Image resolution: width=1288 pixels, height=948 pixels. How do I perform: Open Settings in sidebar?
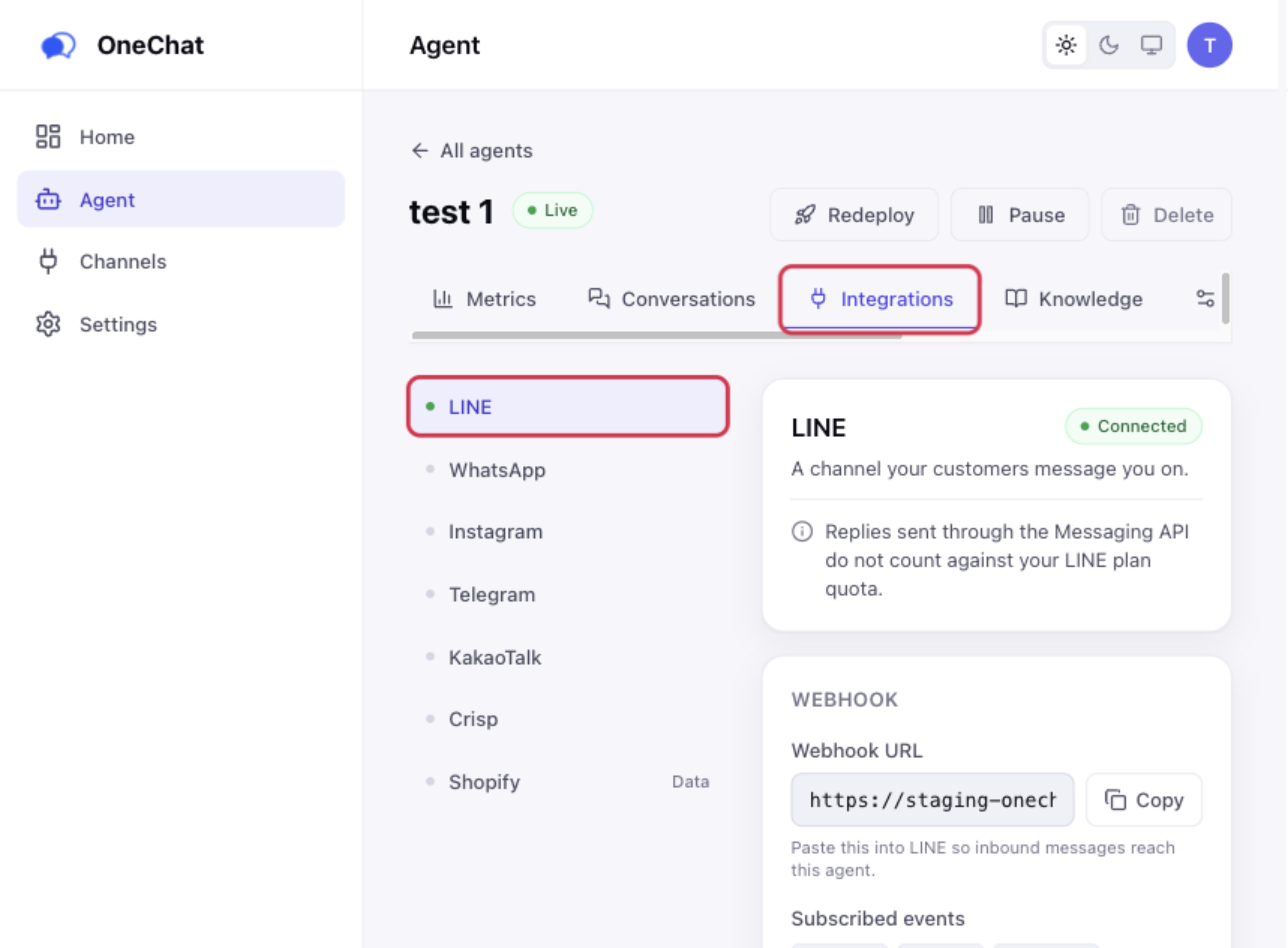(x=181, y=324)
